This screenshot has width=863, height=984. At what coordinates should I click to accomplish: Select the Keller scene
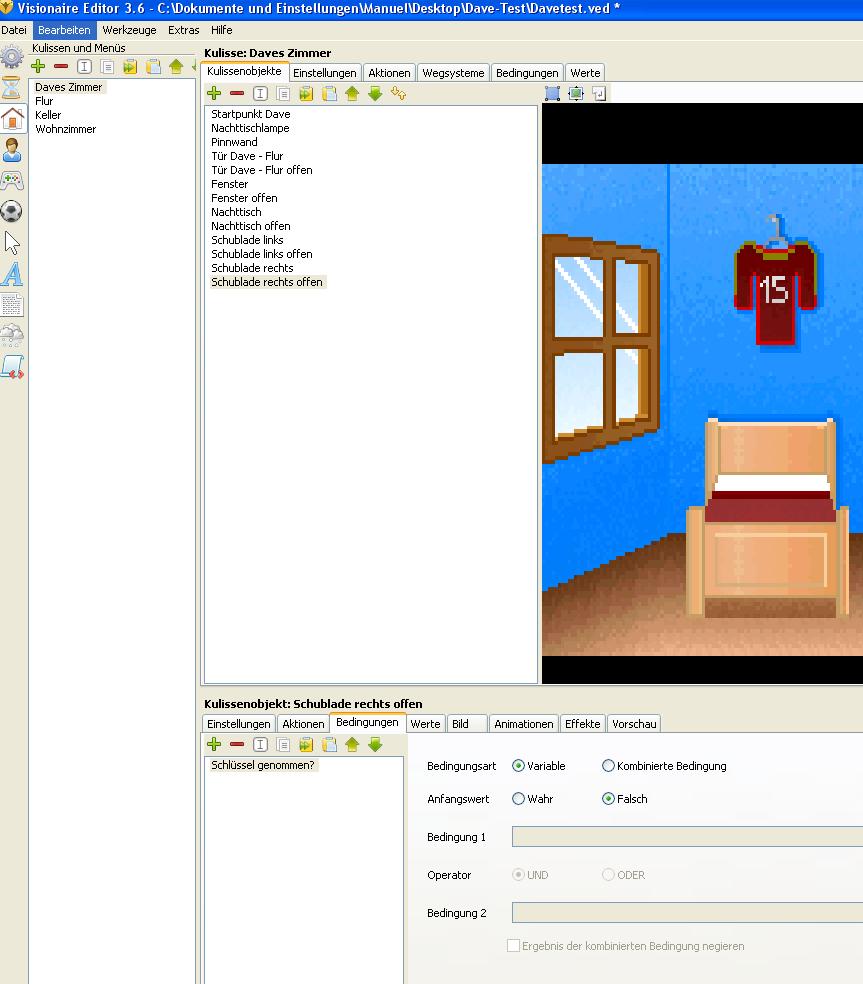pos(48,115)
